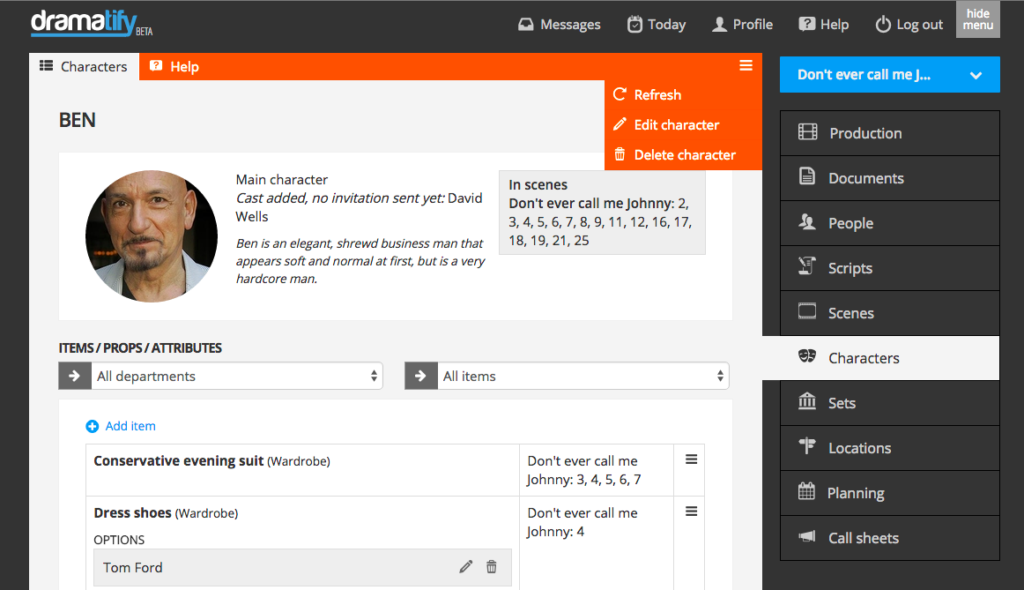Screen dimensions: 1024x590
Task: Click the arrow button beside All departments
Action: pos(74,376)
